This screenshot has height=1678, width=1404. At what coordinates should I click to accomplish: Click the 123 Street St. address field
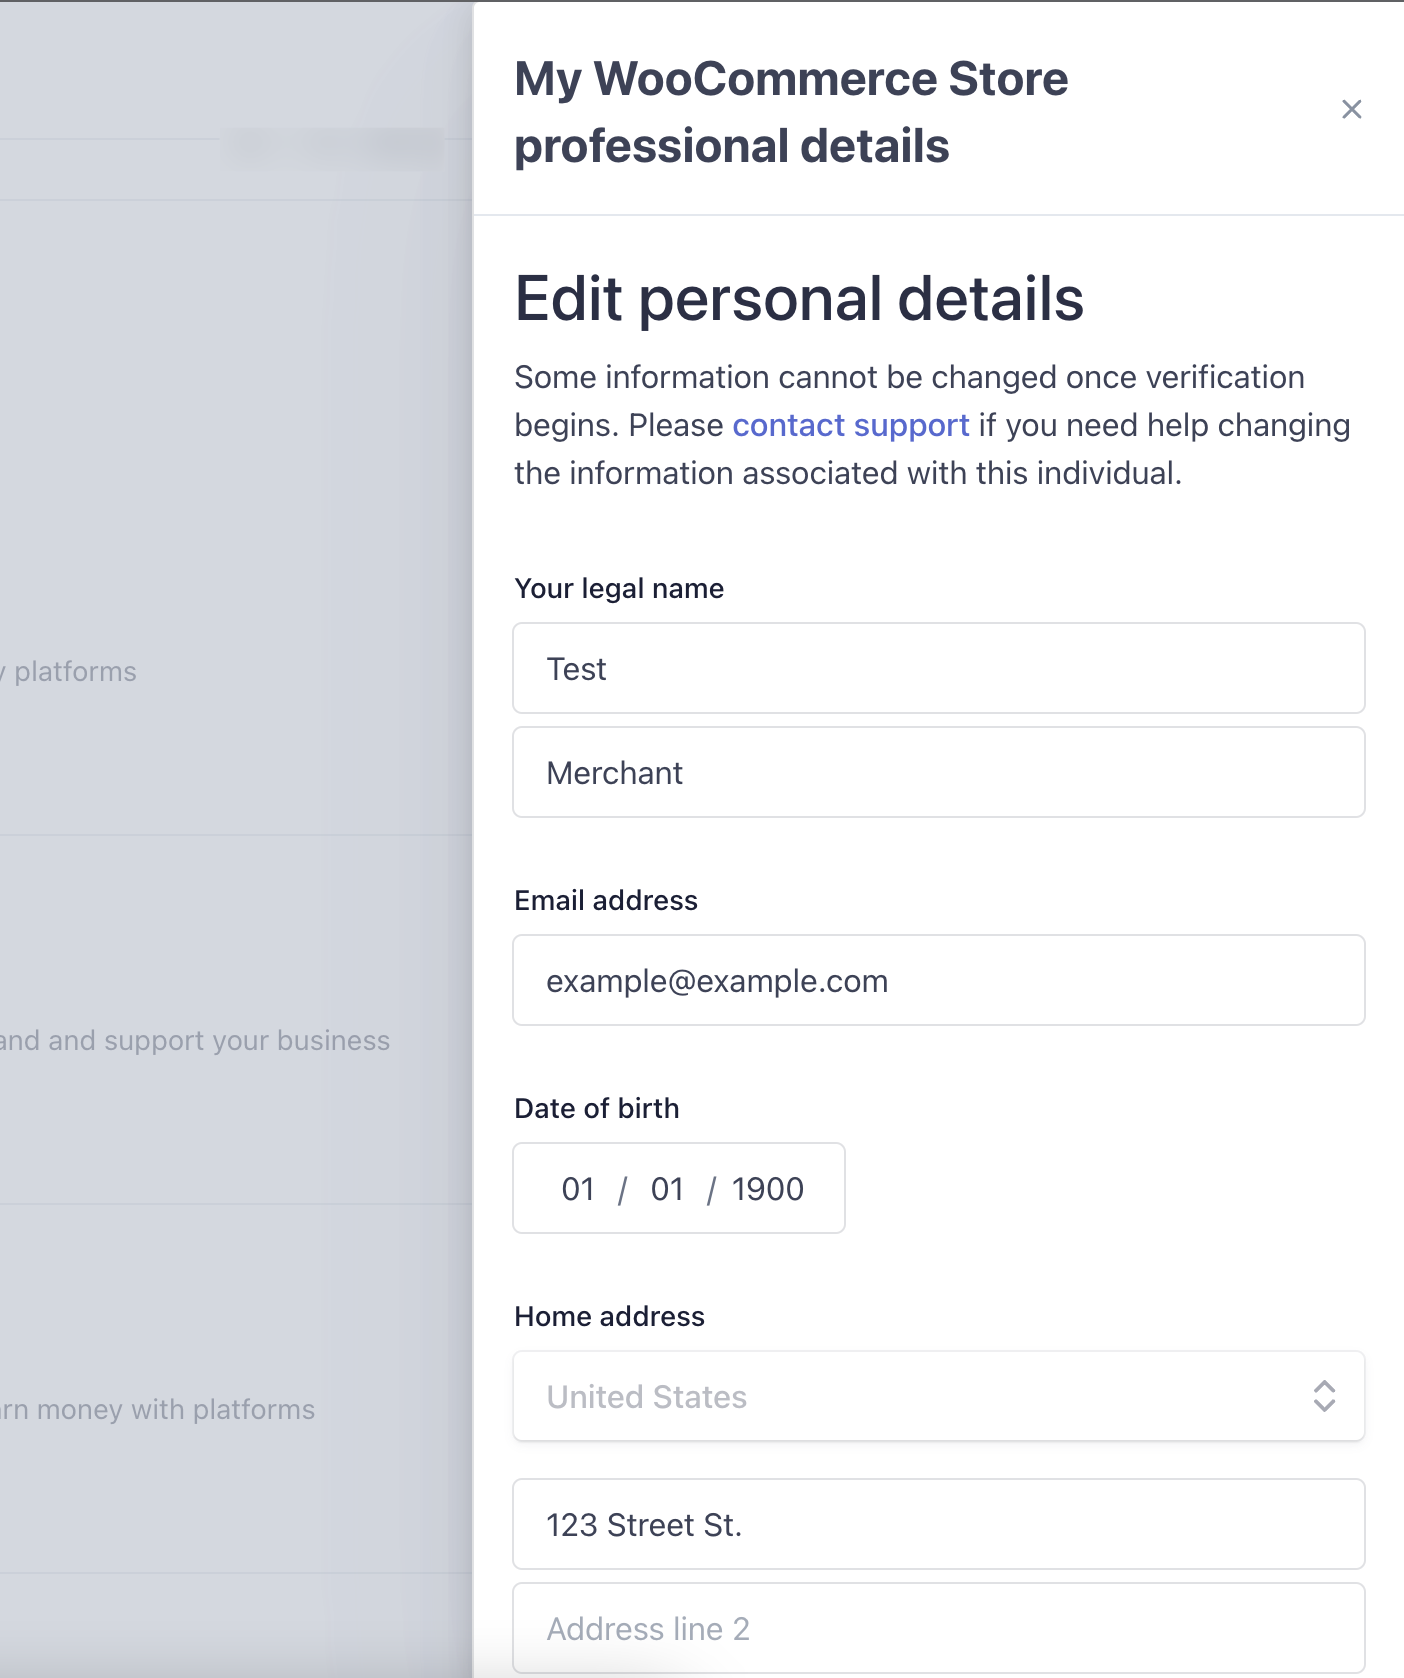tap(938, 1524)
